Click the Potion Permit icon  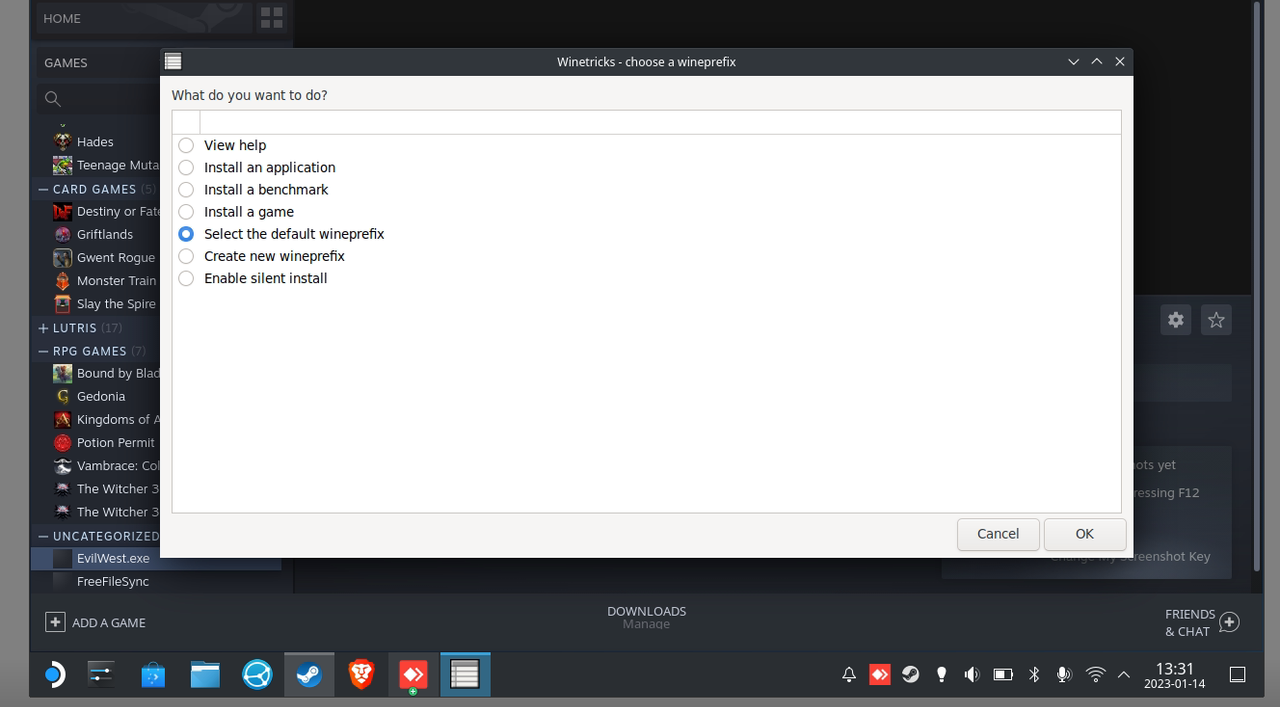[63, 442]
